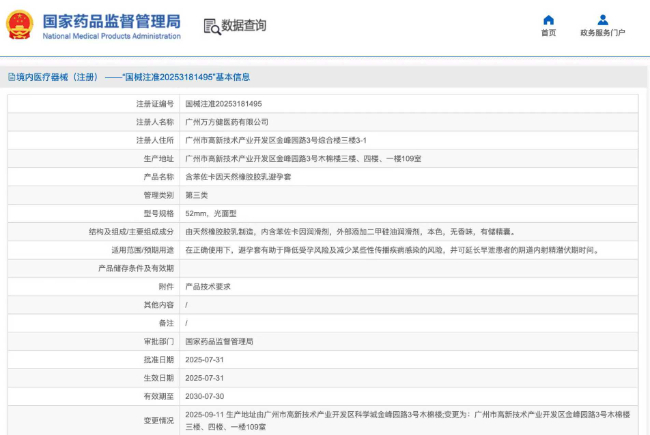The image size is (650, 435).
Task: Click the 审批部门 value 国家药品监督管理局
Action: pyautogui.click(x=219, y=341)
